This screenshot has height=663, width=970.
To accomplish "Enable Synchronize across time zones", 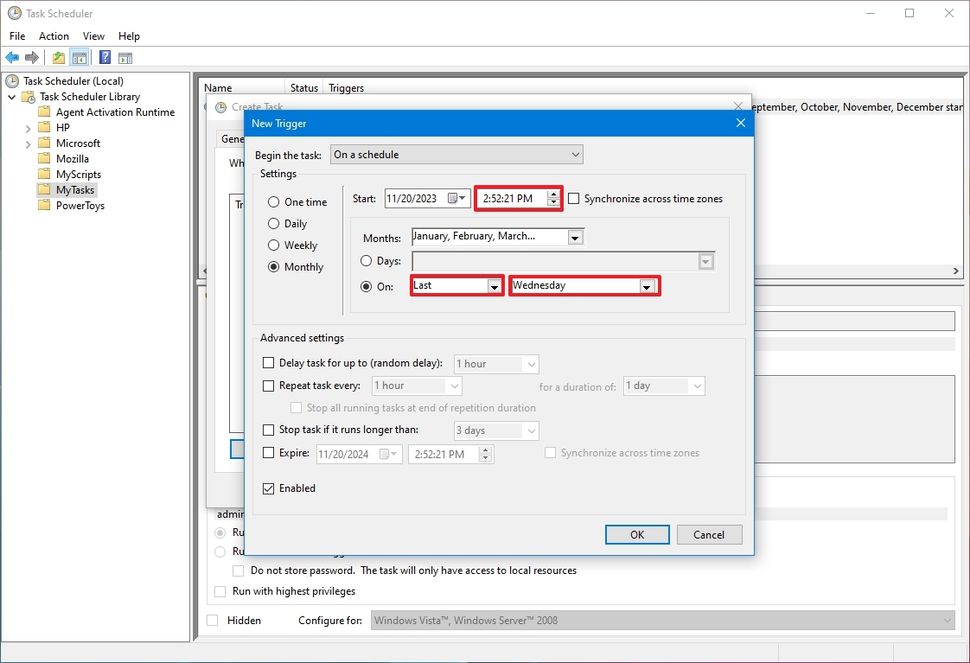I will (575, 198).
